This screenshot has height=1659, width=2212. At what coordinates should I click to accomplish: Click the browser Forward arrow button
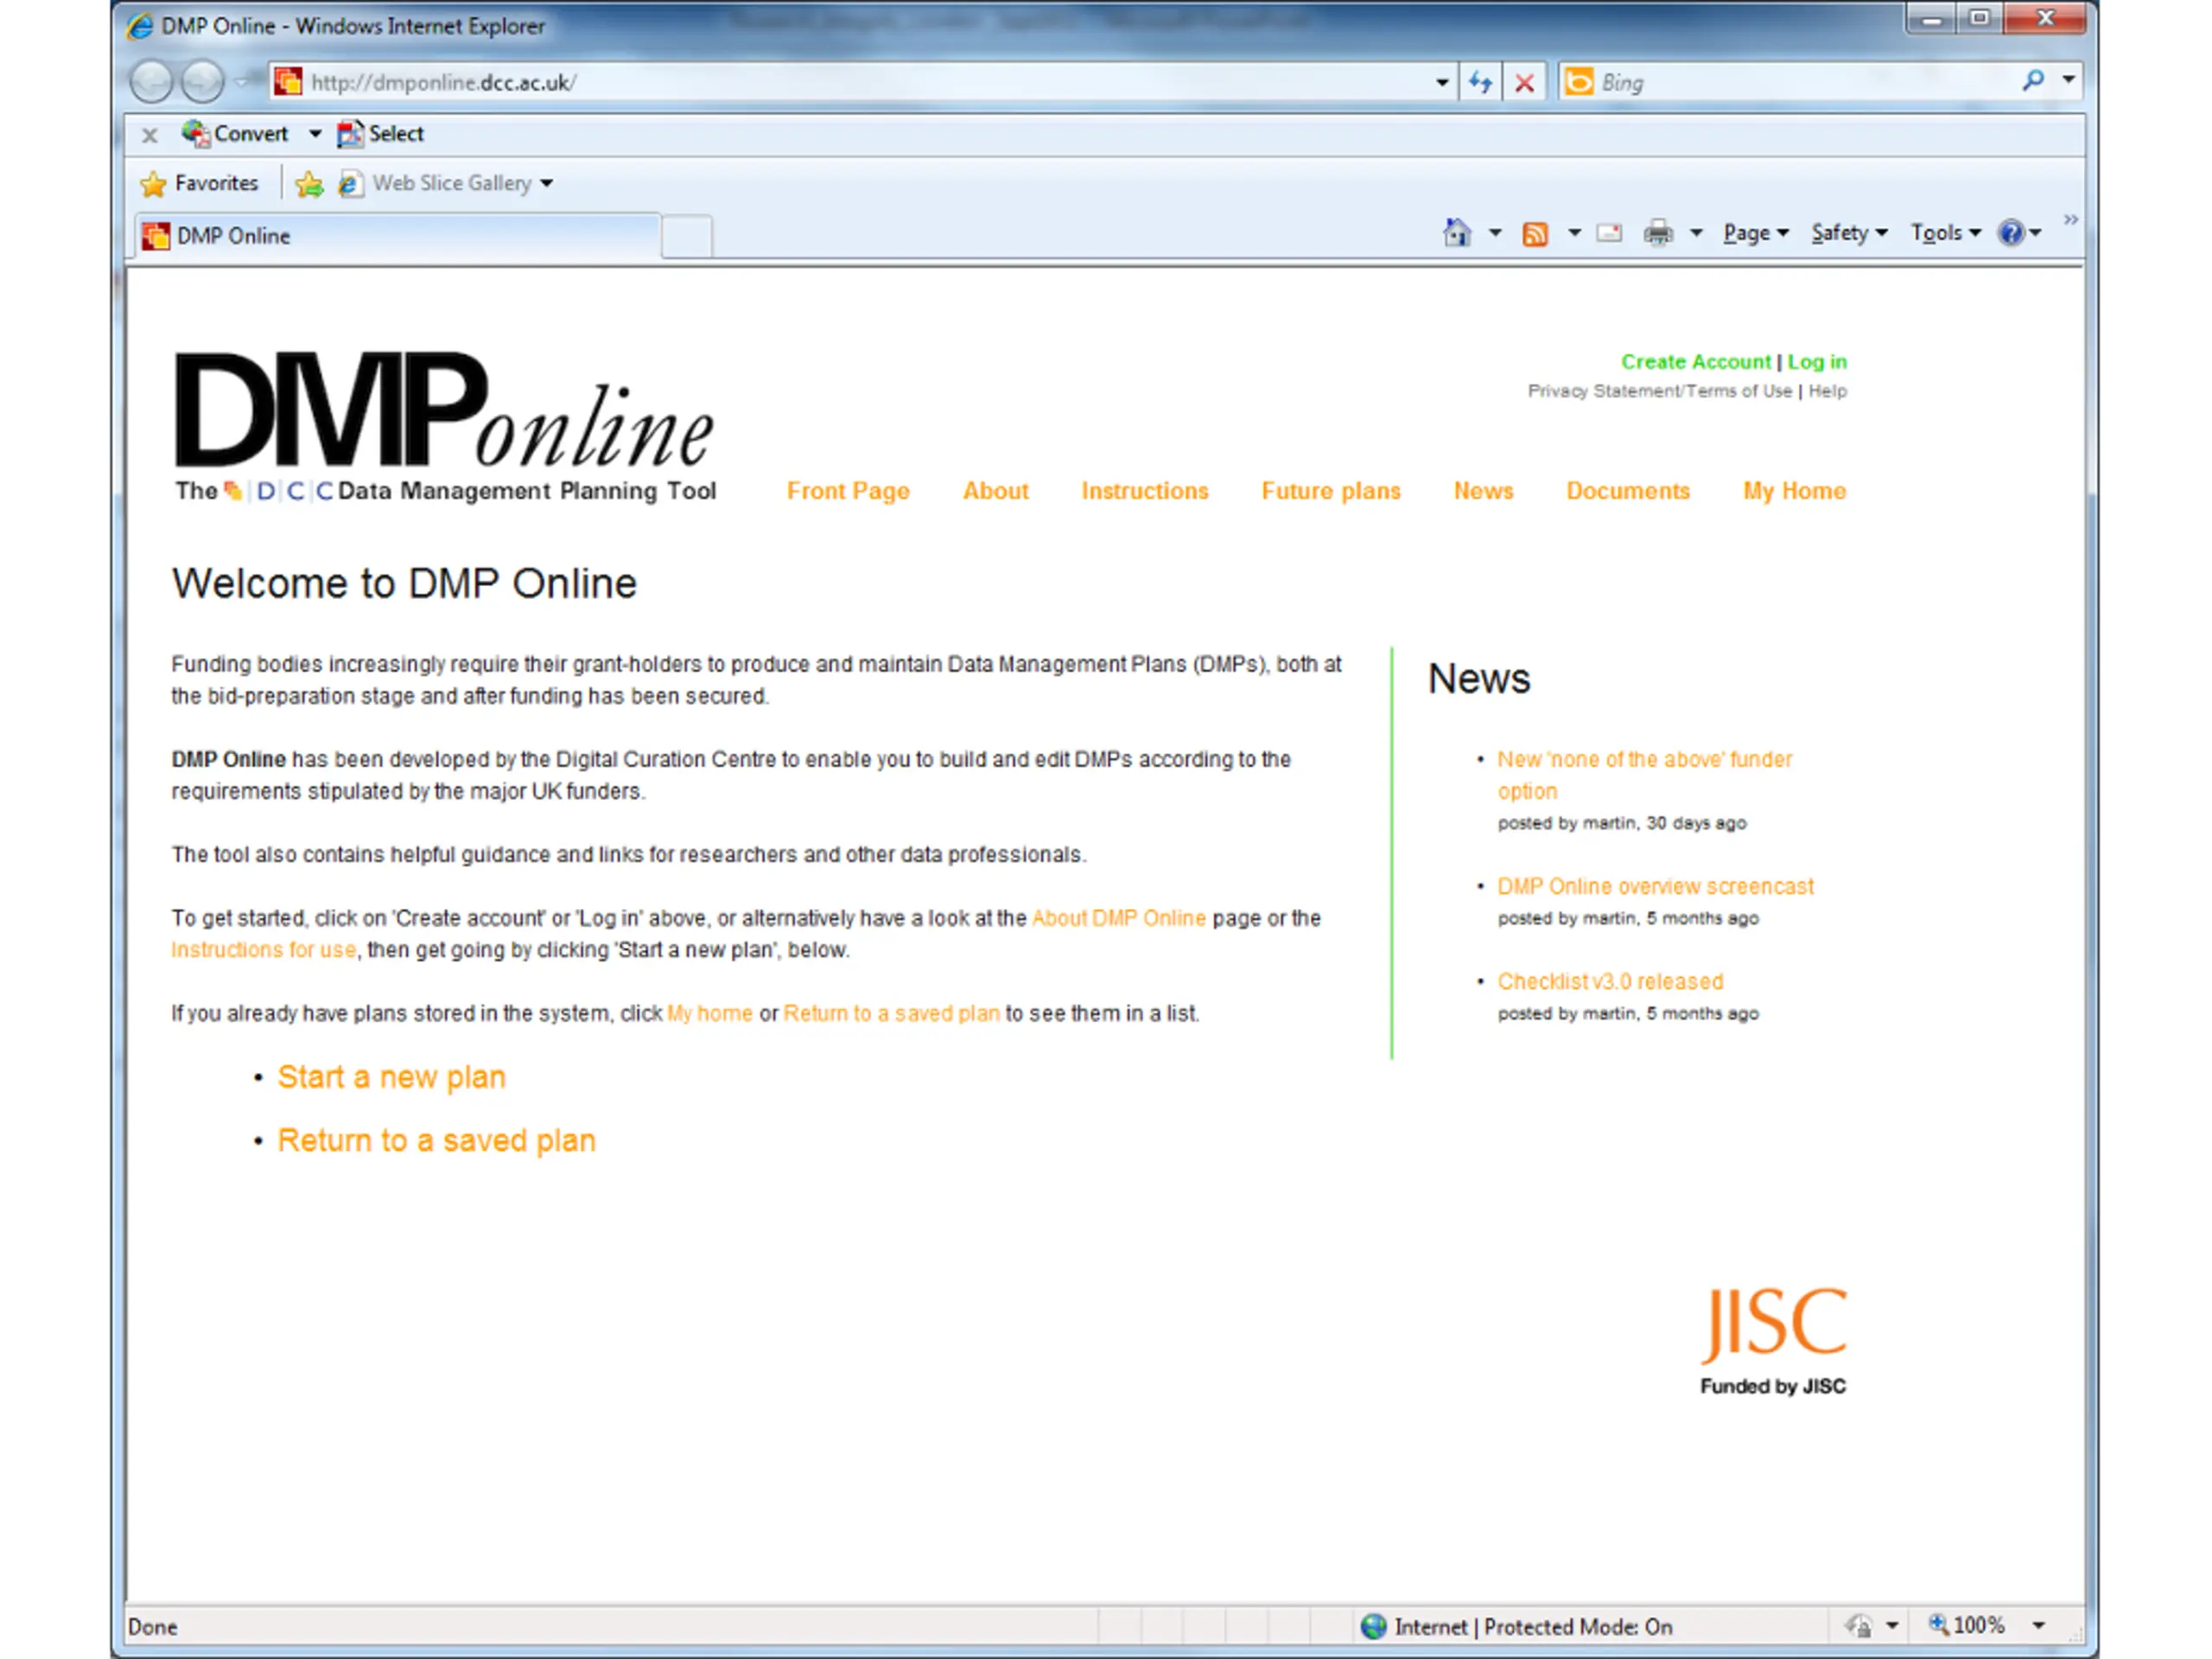point(203,82)
